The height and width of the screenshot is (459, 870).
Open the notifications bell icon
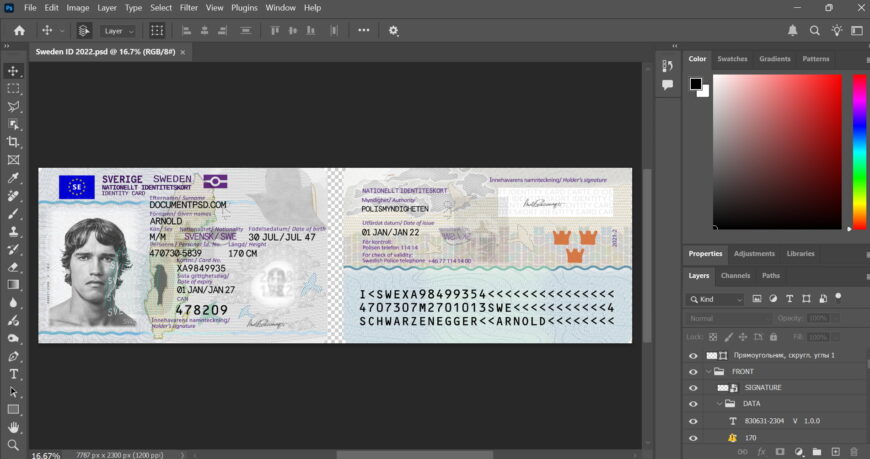tap(792, 31)
